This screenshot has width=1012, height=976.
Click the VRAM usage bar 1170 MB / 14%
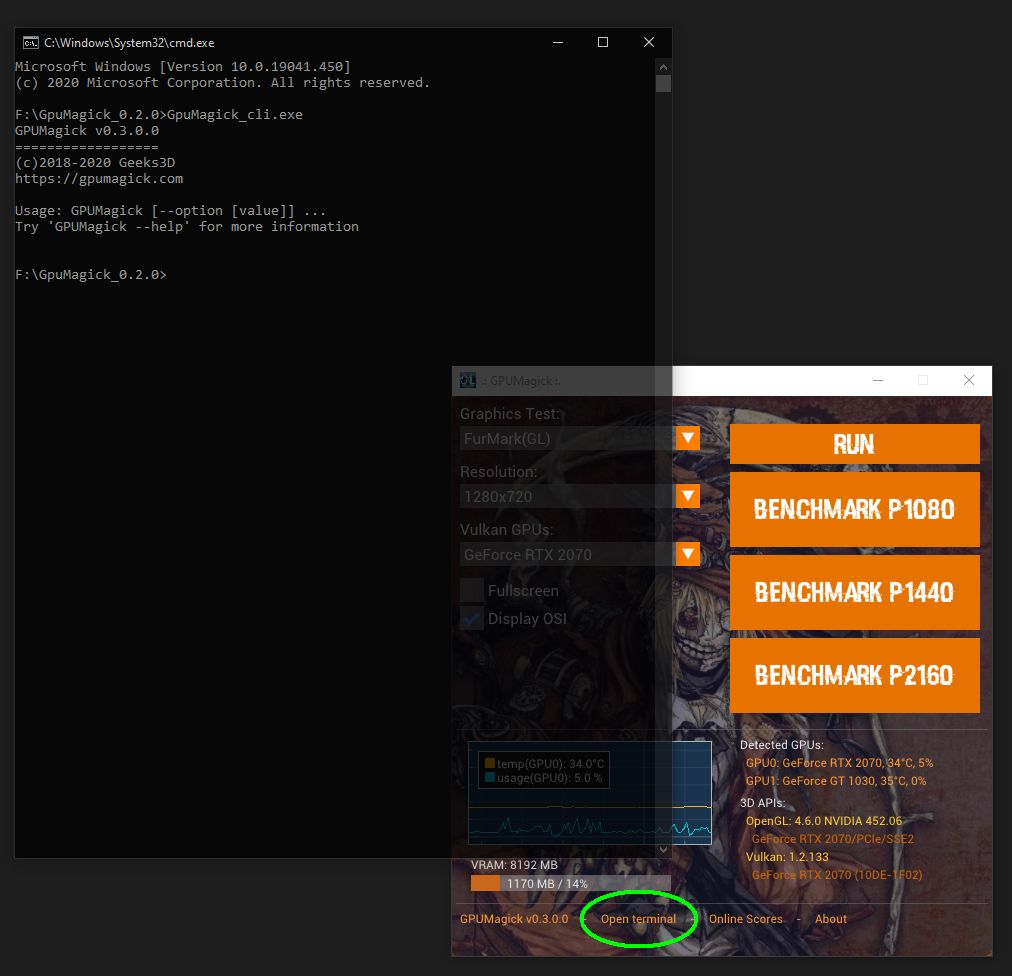click(571, 883)
